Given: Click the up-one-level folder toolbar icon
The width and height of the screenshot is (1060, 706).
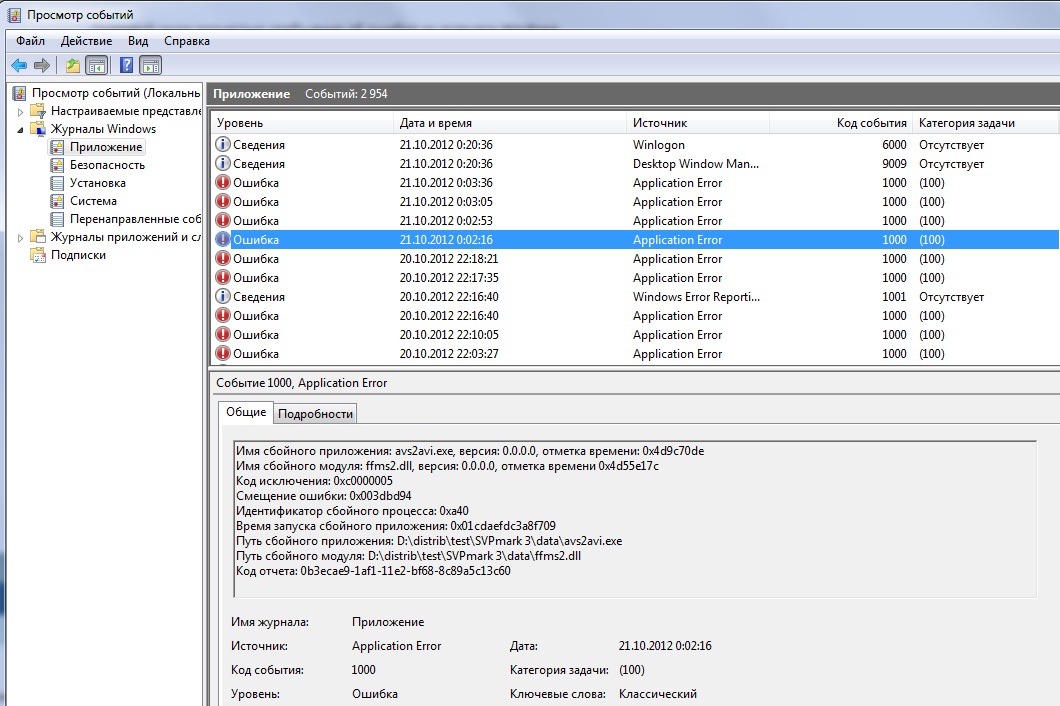Looking at the screenshot, I should [x=72, y=66].
